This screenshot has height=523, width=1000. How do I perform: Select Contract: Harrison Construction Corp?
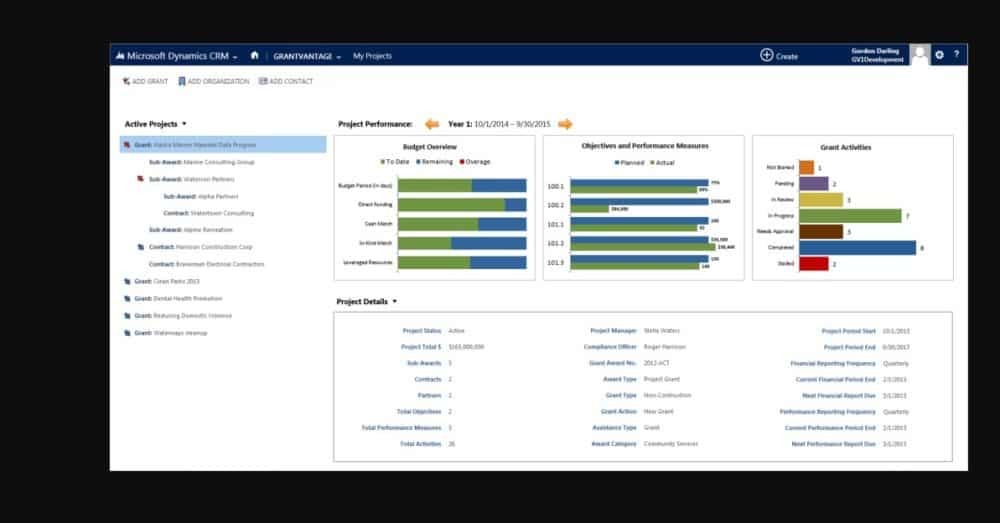(200, 246)
